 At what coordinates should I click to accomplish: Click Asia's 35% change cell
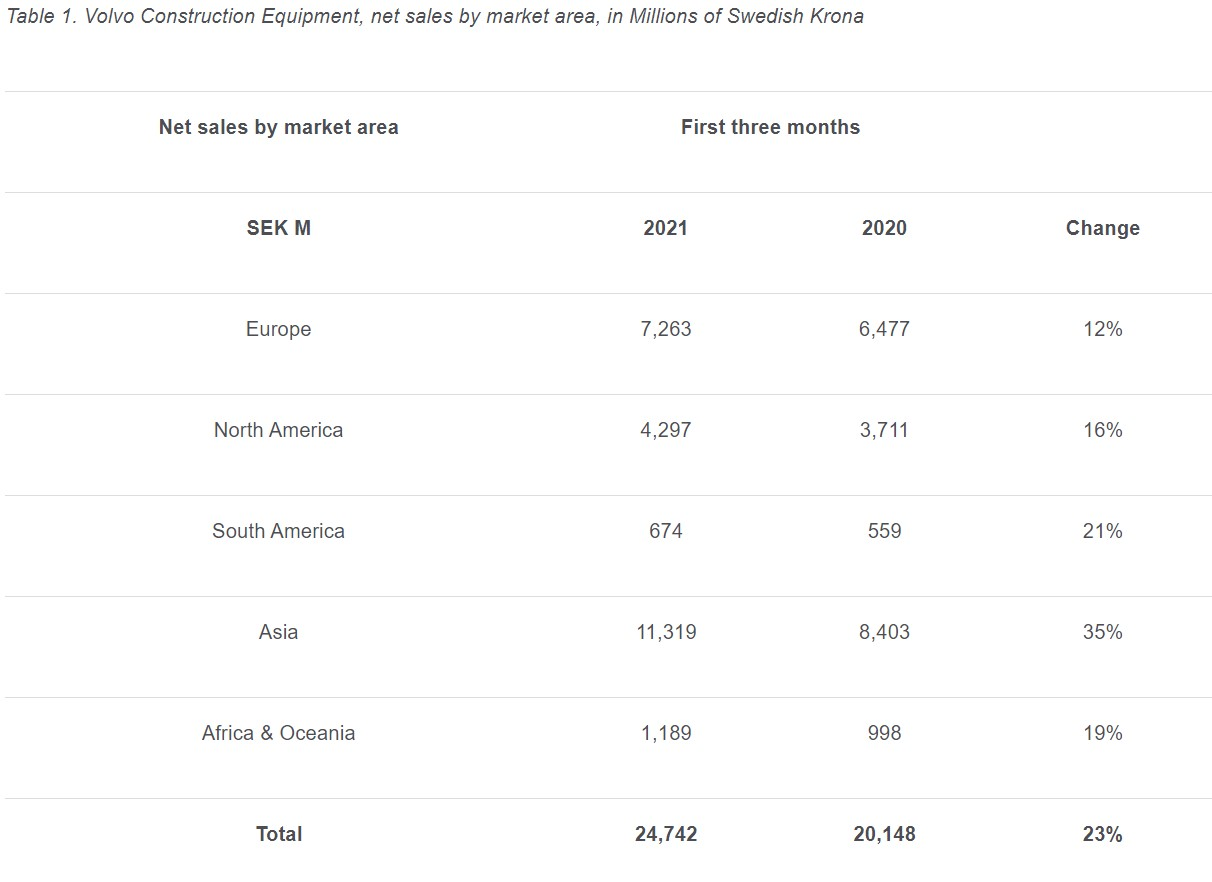pos(1102,632)
